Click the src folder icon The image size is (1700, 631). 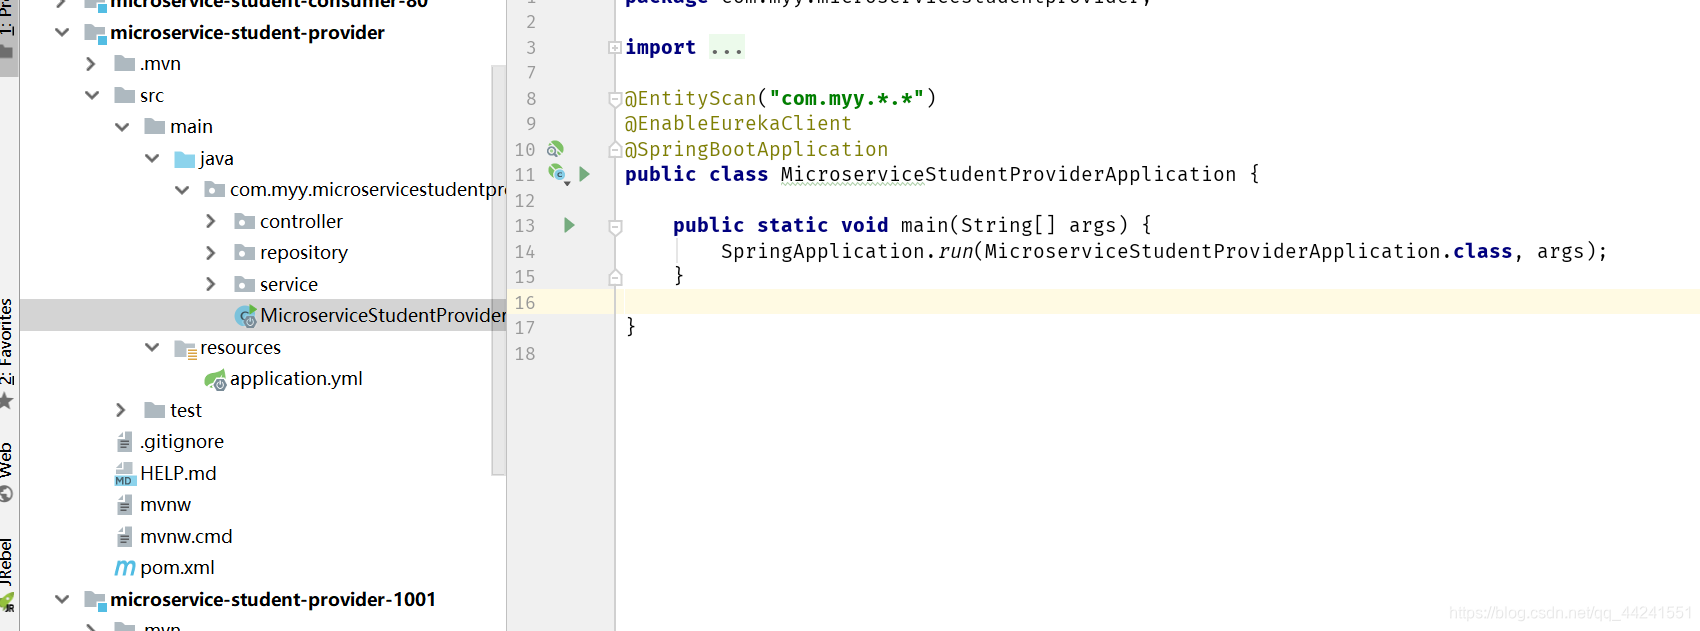124,95
